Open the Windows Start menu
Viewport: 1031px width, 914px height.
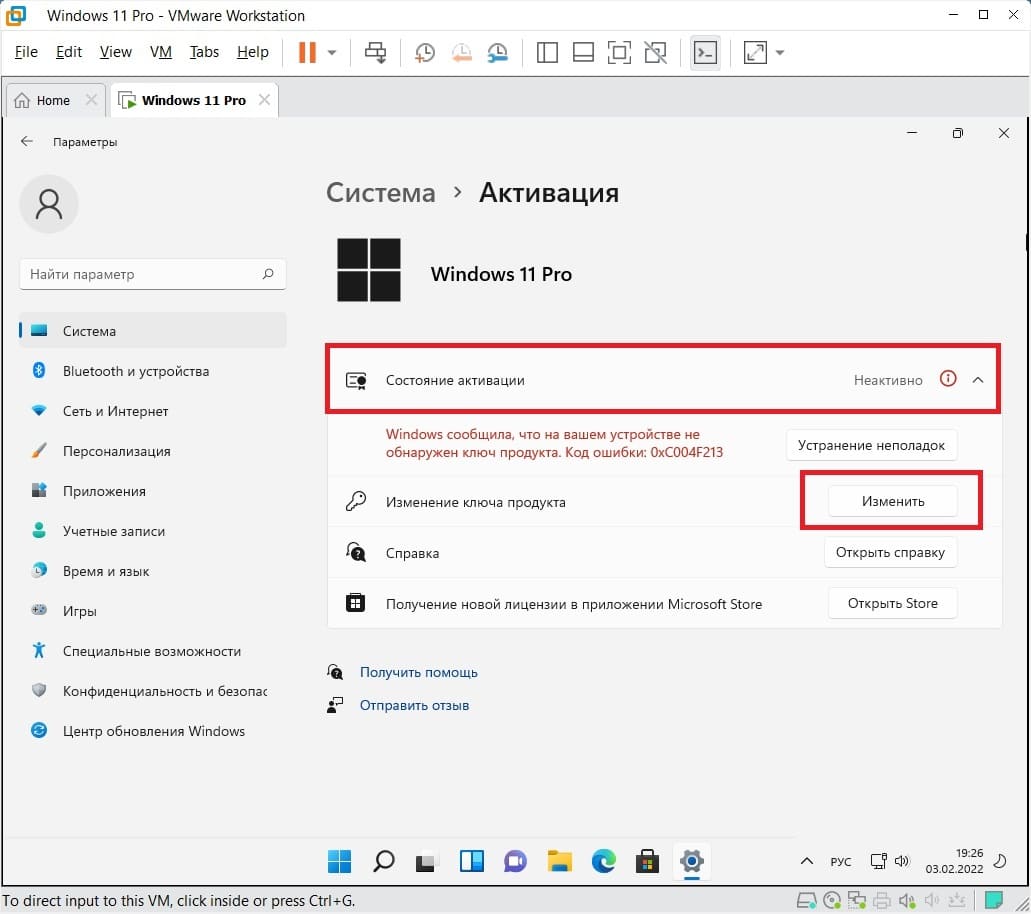(339, 861)
